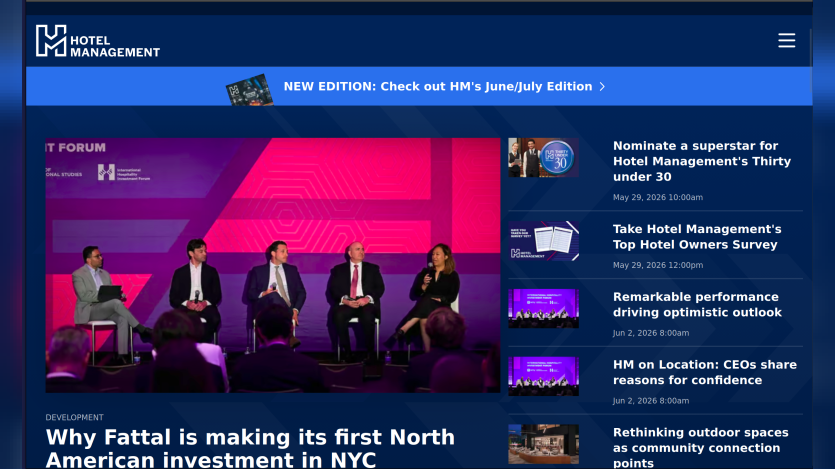Image resolution: width=835 pixels, height=469 pixels.
Task: Click the forum panel discussion featured image
Action: pyautogui.click(x=273, y=265)
